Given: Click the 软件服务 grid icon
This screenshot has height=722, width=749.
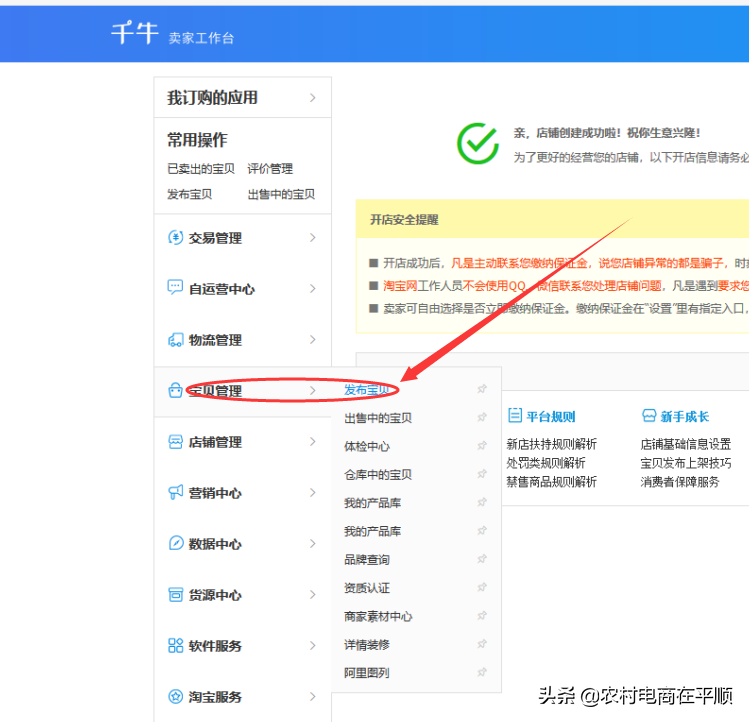Looking at the screenshot, I should [175, 646].
